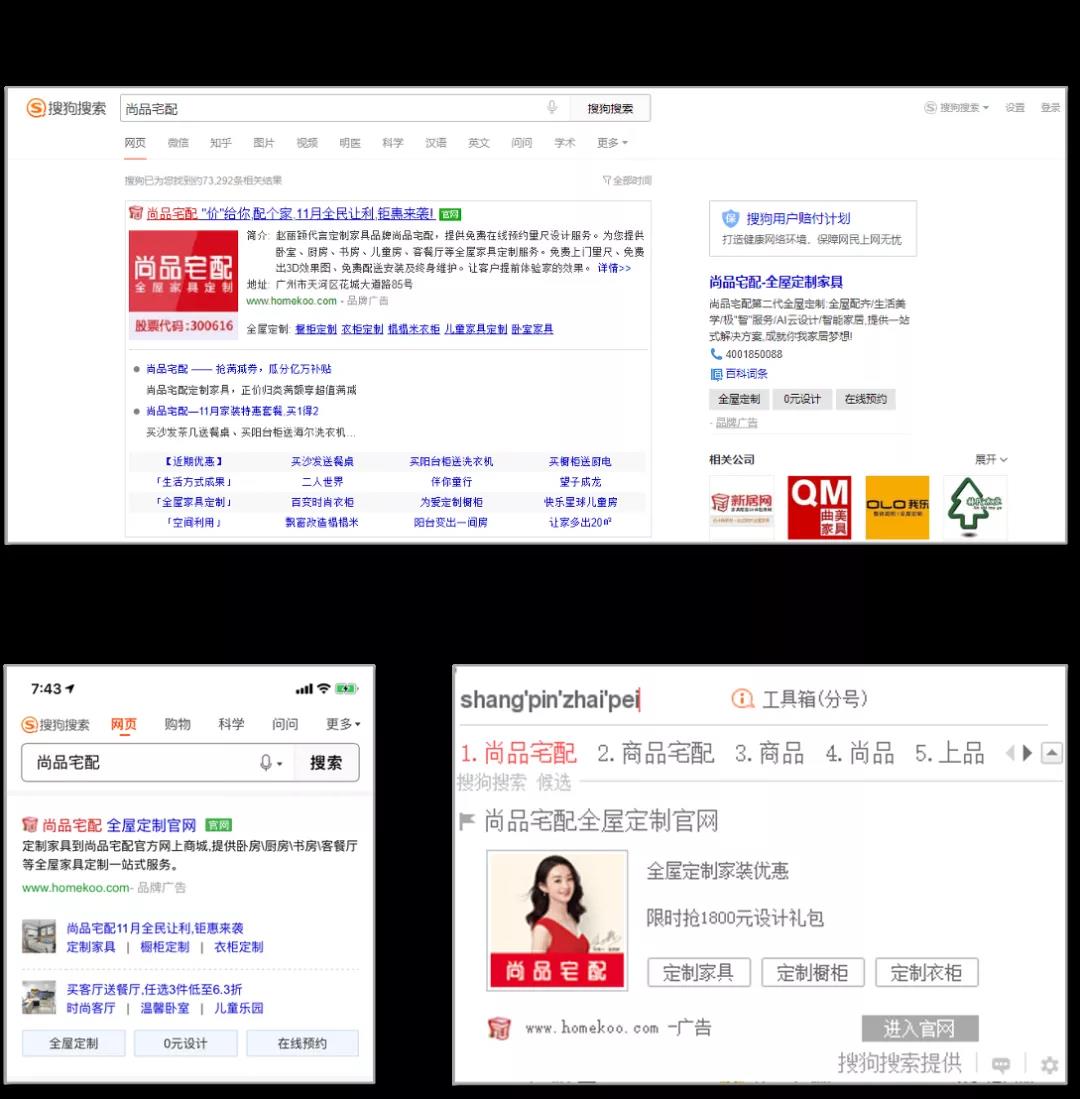The image size is (1080, 1099).
Task: Click the 进入官网 button
Action: (x=920, y=1028)
